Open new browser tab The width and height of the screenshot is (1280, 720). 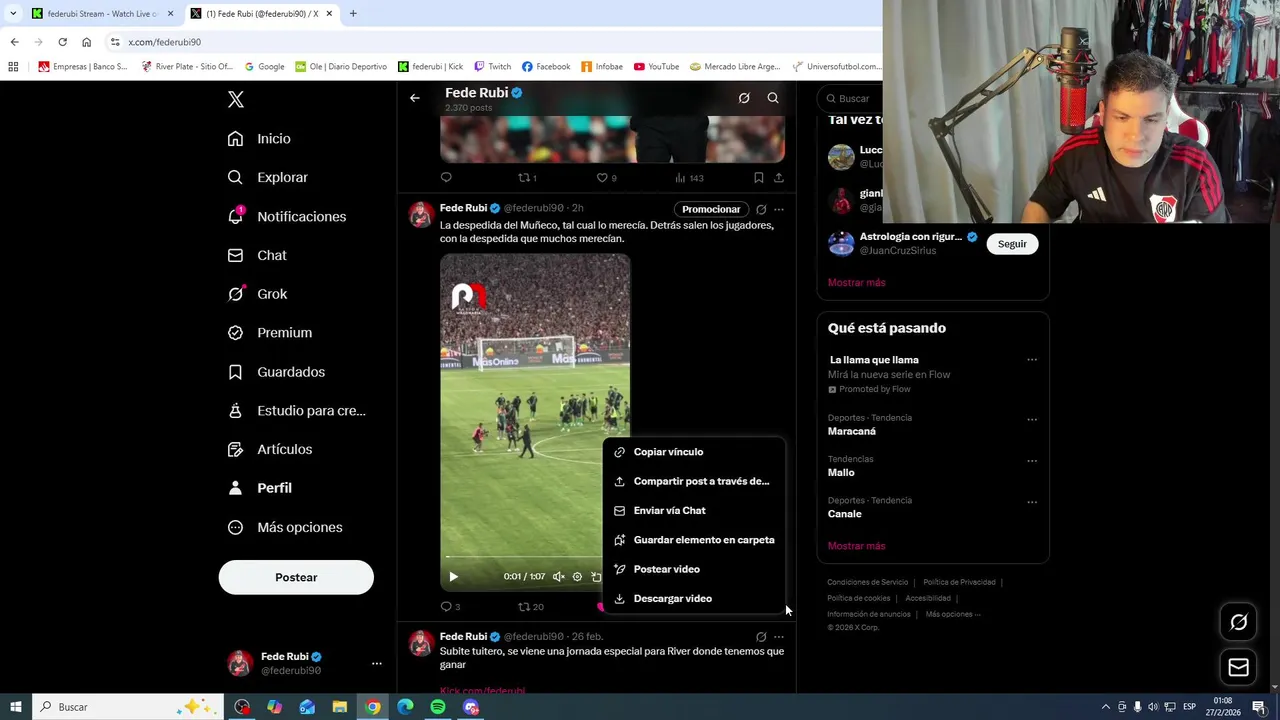[x=353, y=14]
